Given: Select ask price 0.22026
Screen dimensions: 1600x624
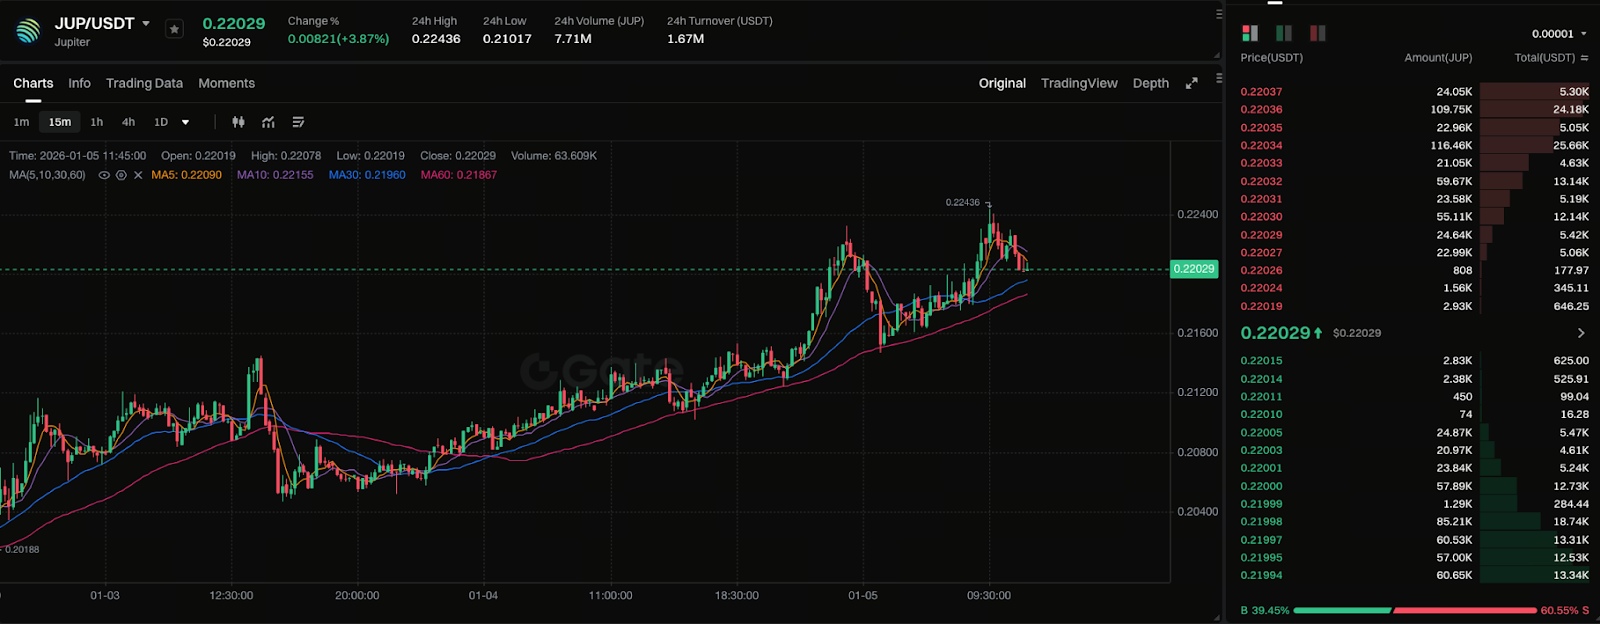Looking at the screenshot, I should coord(1261,271).
